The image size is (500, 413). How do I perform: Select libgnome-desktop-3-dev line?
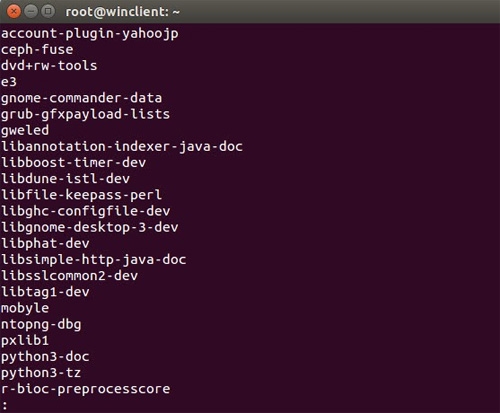(90, 227)
